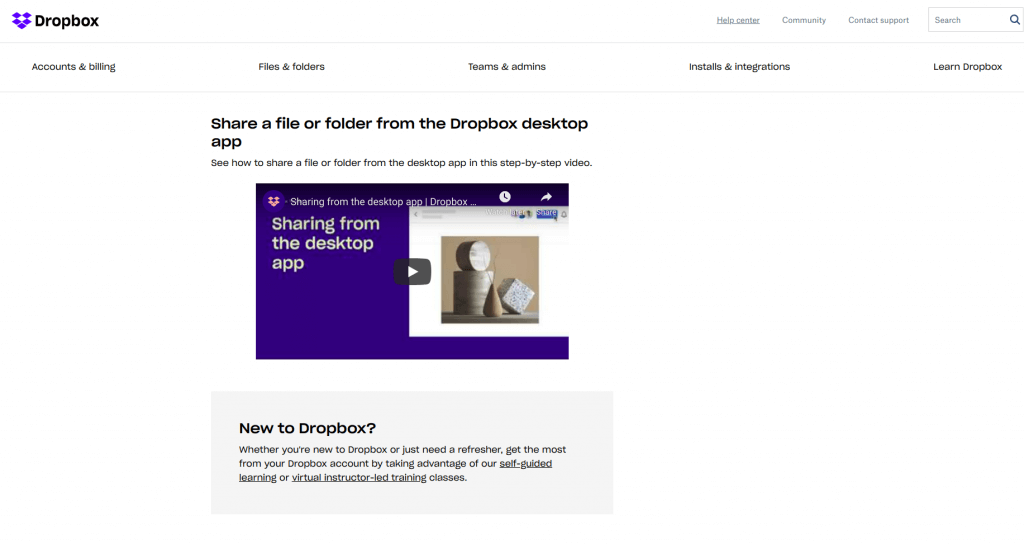Click Contact support in the header
This screenshot has height=545, width=1024.
[878, 20]
